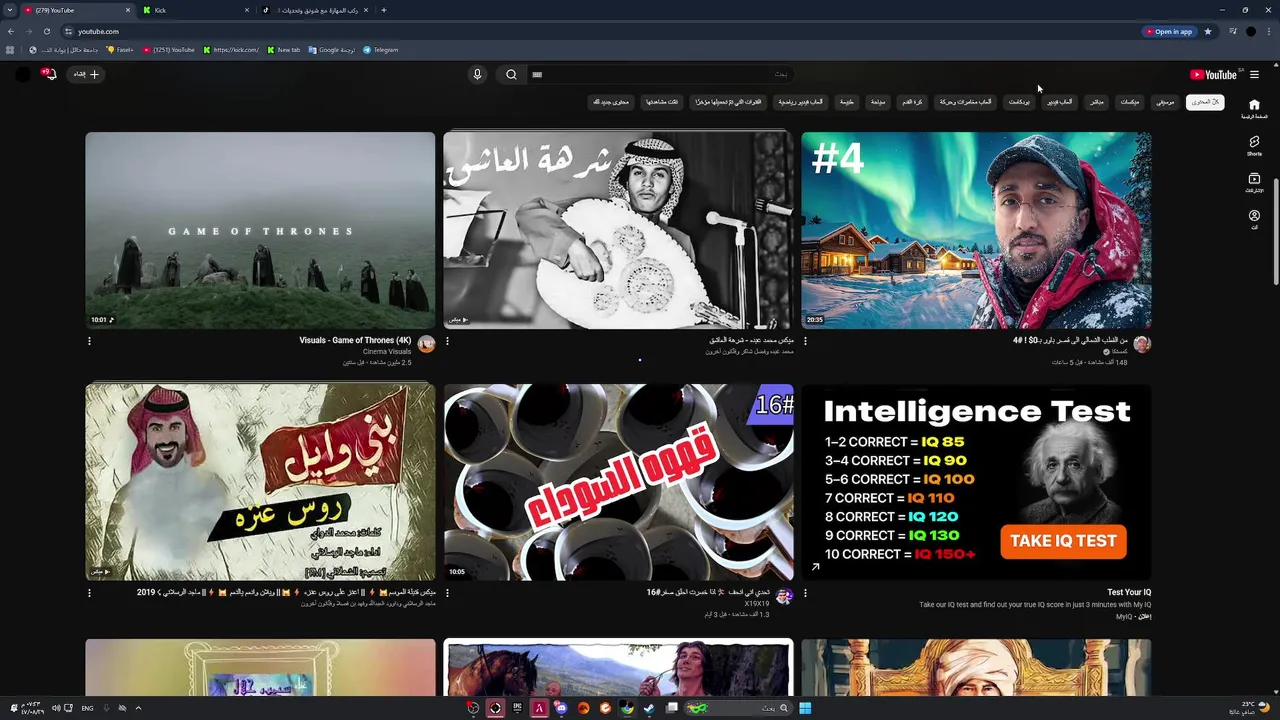This screenshot has height=720, width=1280.
Task: Open the 'بني وايل' video thumbnail
Action: click(260, 482)
